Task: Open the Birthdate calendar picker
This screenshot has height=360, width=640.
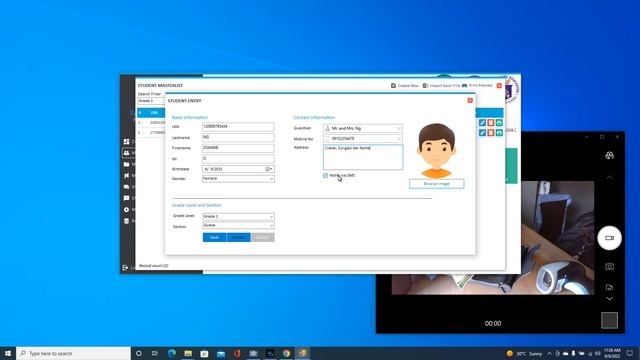Action: tap(269, 169)
